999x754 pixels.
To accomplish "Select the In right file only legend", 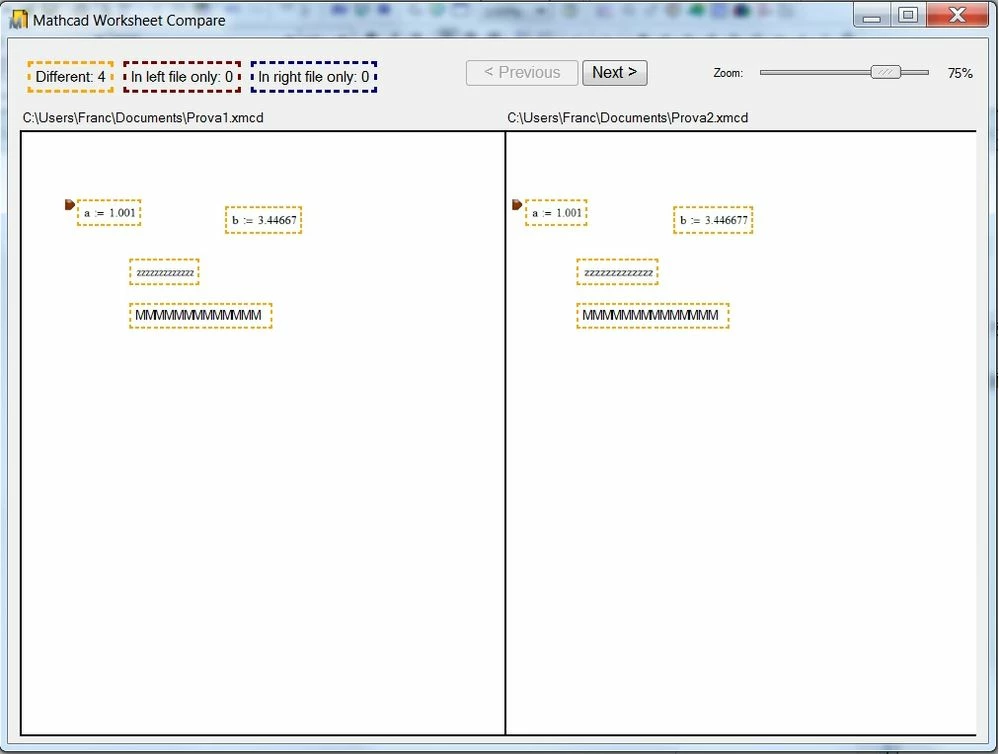I will click(313, 77).
